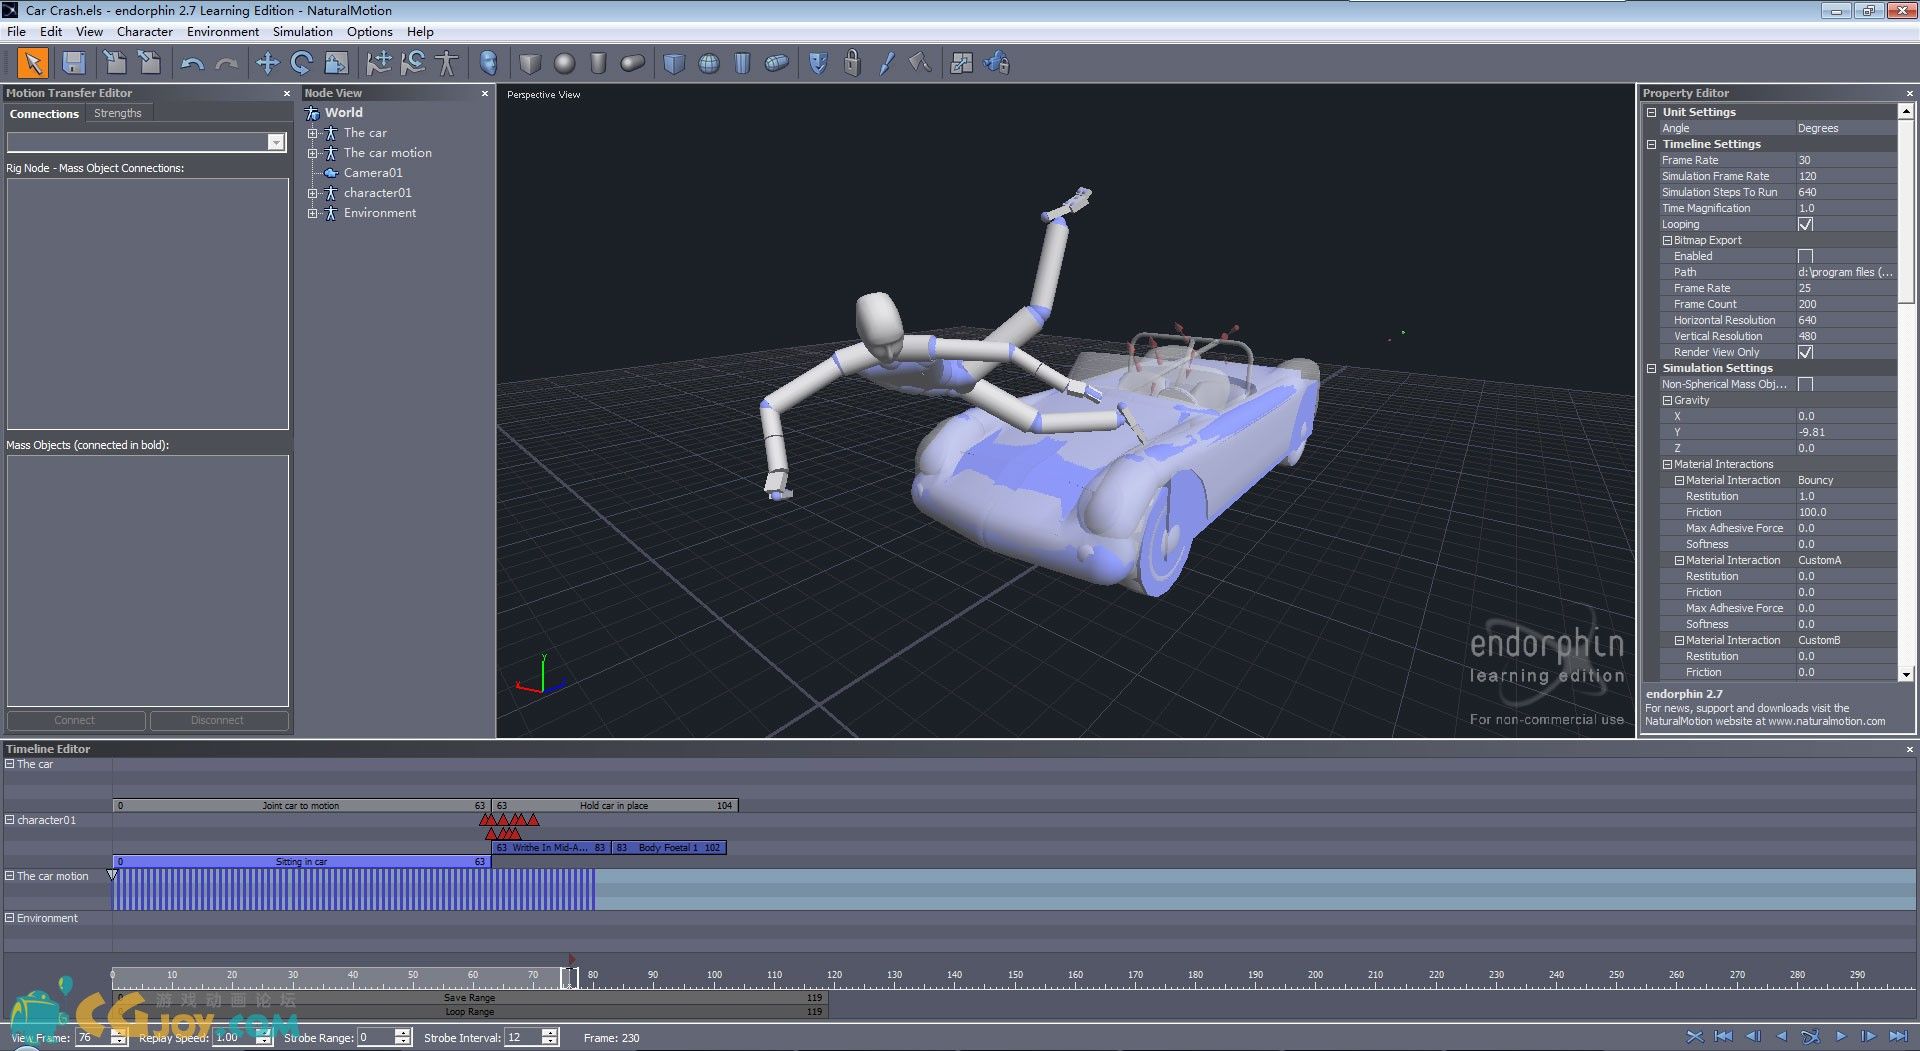This screenshot has width=1920, height=1051.
Task: Click the blue mask behaviour icon
Action: tap(818, 63)
